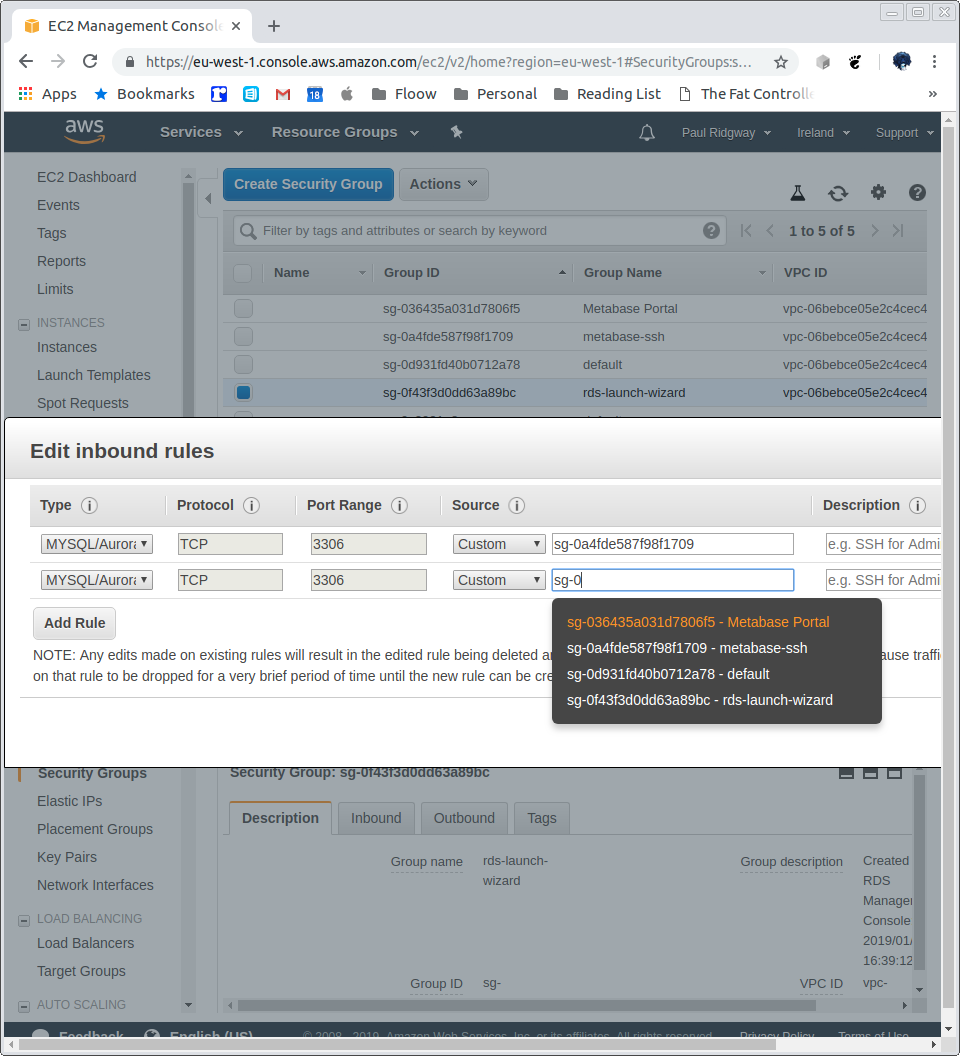The image size is (960, 1056).
Task: Open the first rule's Type dropdown
Action: click(x=96, y=543)
